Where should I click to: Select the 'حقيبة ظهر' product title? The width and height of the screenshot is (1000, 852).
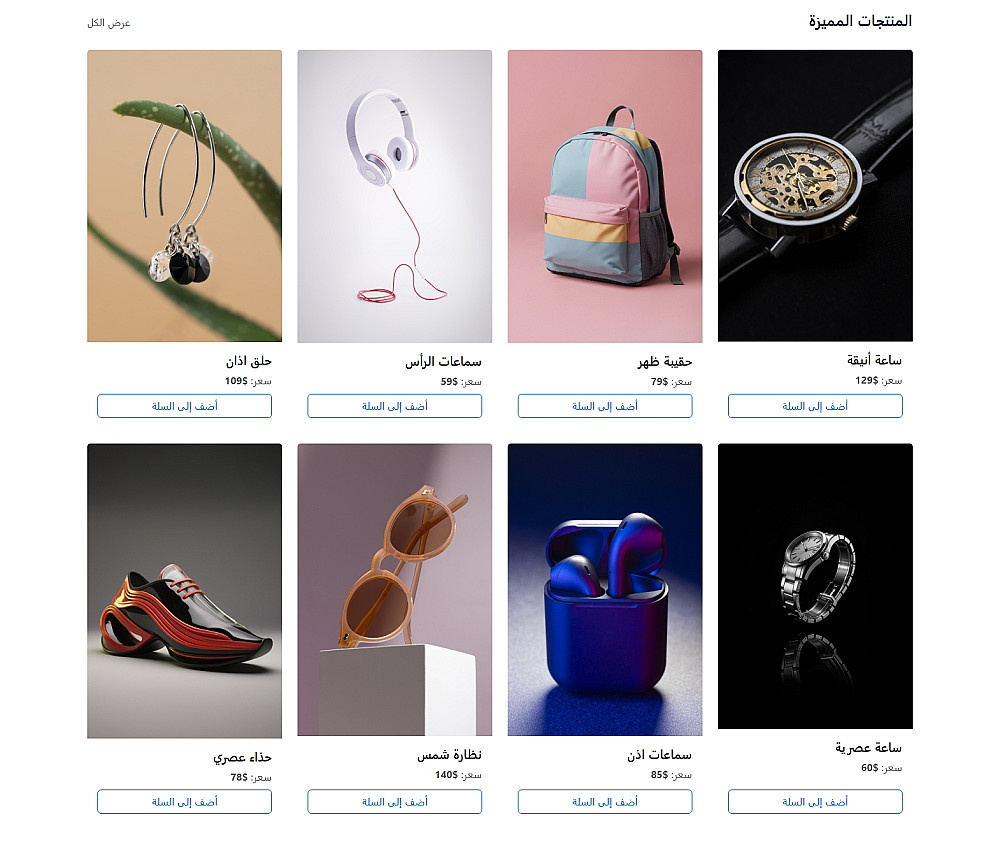pos(665,362)
